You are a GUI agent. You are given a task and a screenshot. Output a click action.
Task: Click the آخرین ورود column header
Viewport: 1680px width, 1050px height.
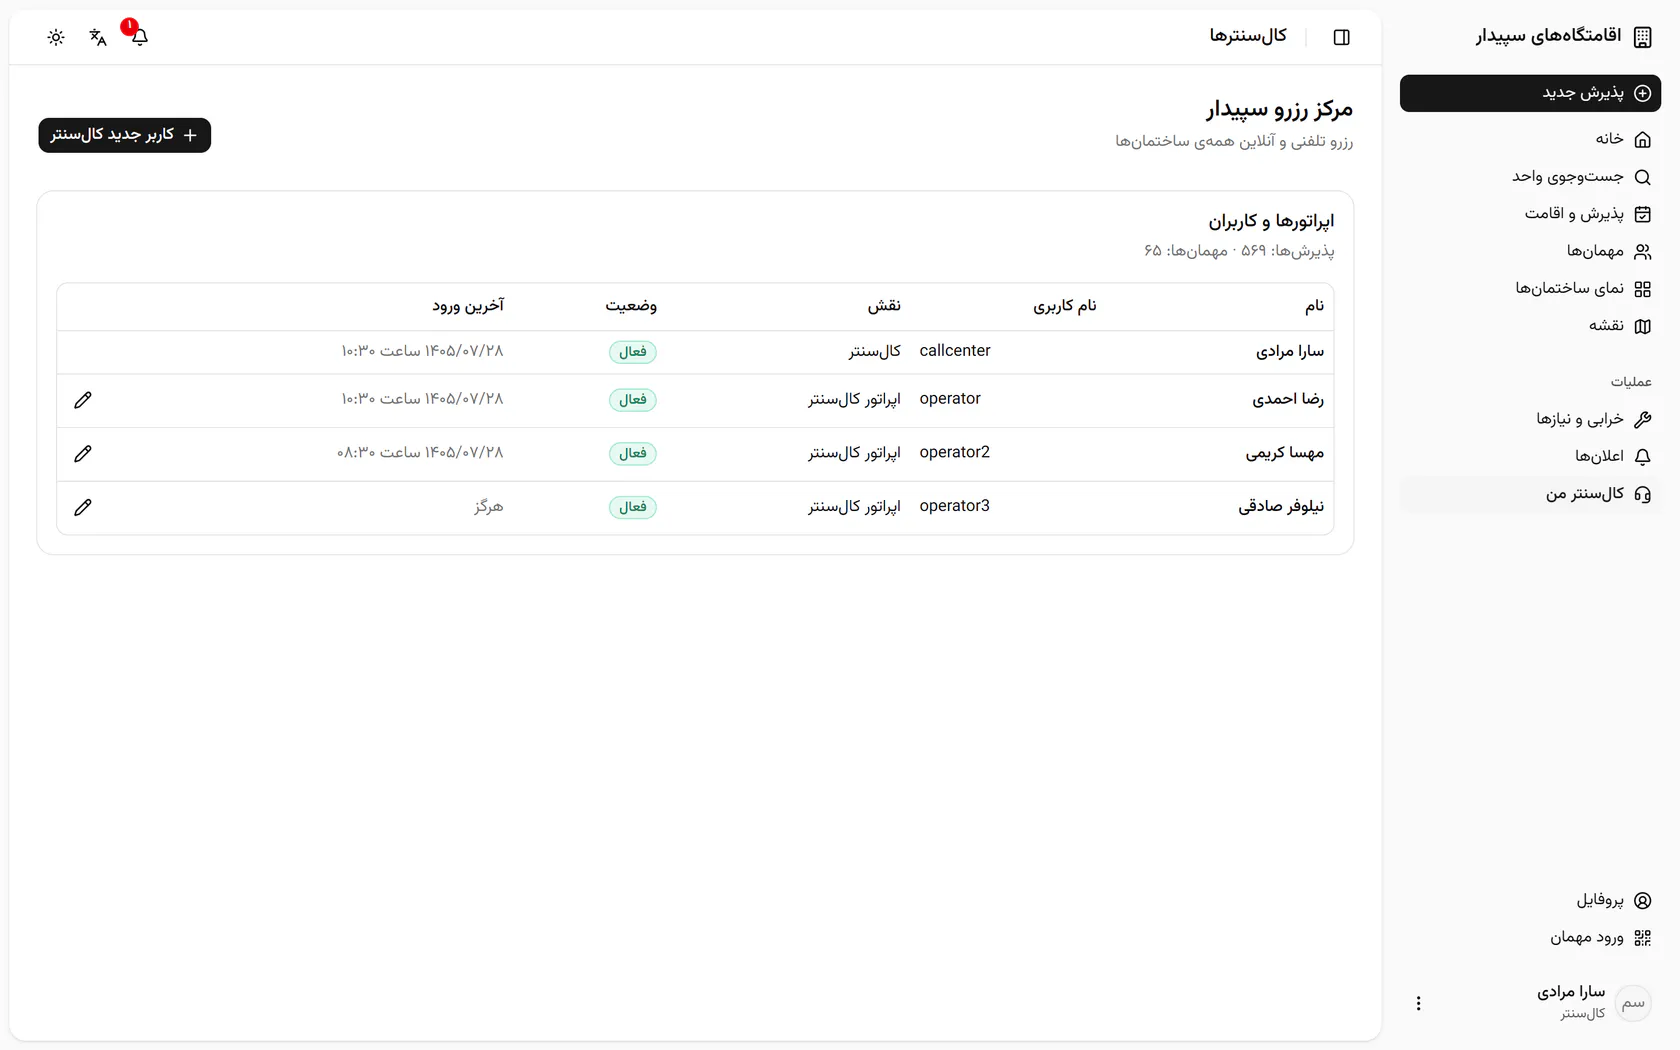468,306
